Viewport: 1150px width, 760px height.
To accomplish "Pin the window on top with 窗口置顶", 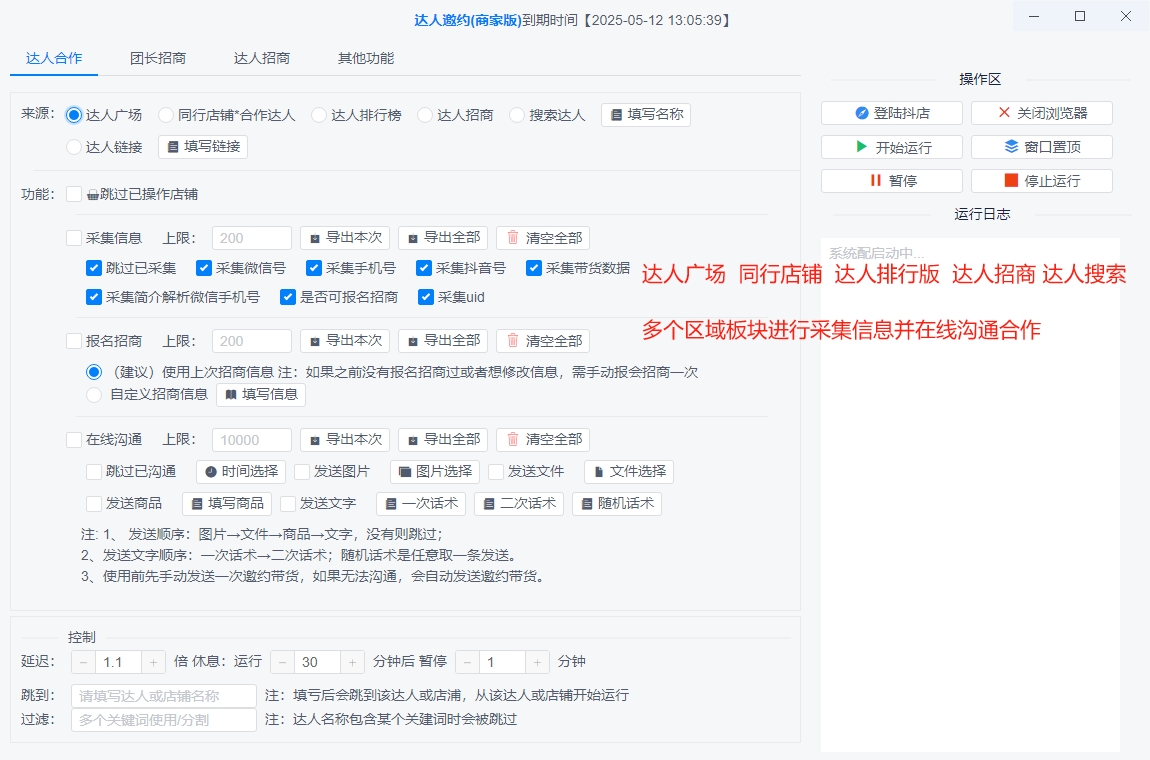I will (x=1041, y=146).
